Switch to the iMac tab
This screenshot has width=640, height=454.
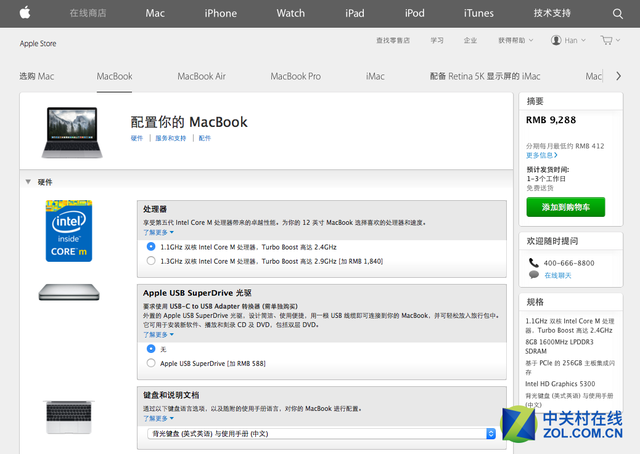375,76
